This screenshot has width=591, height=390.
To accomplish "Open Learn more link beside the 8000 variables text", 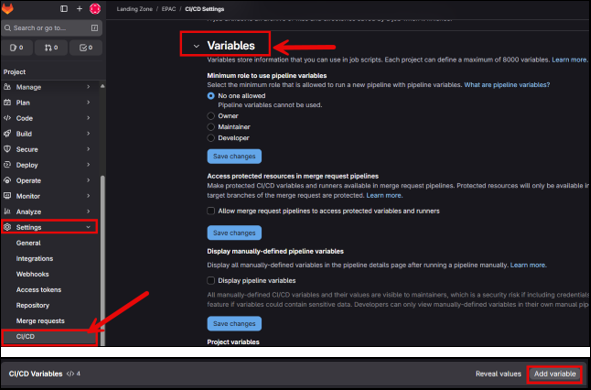I will point(569,60).
